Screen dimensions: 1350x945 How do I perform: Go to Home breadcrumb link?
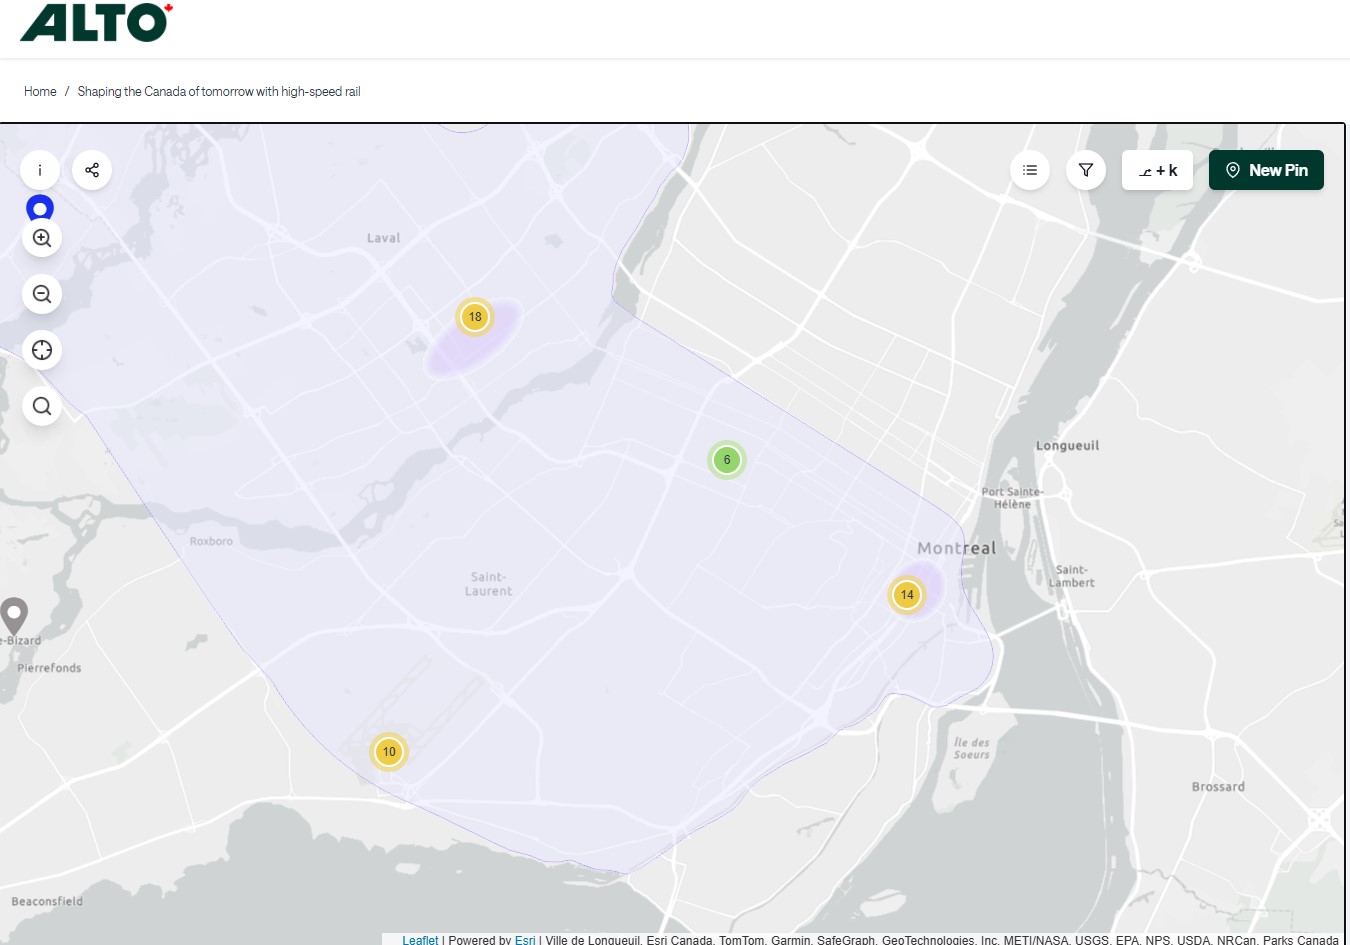pyautogui.click(x=40, y=91)
